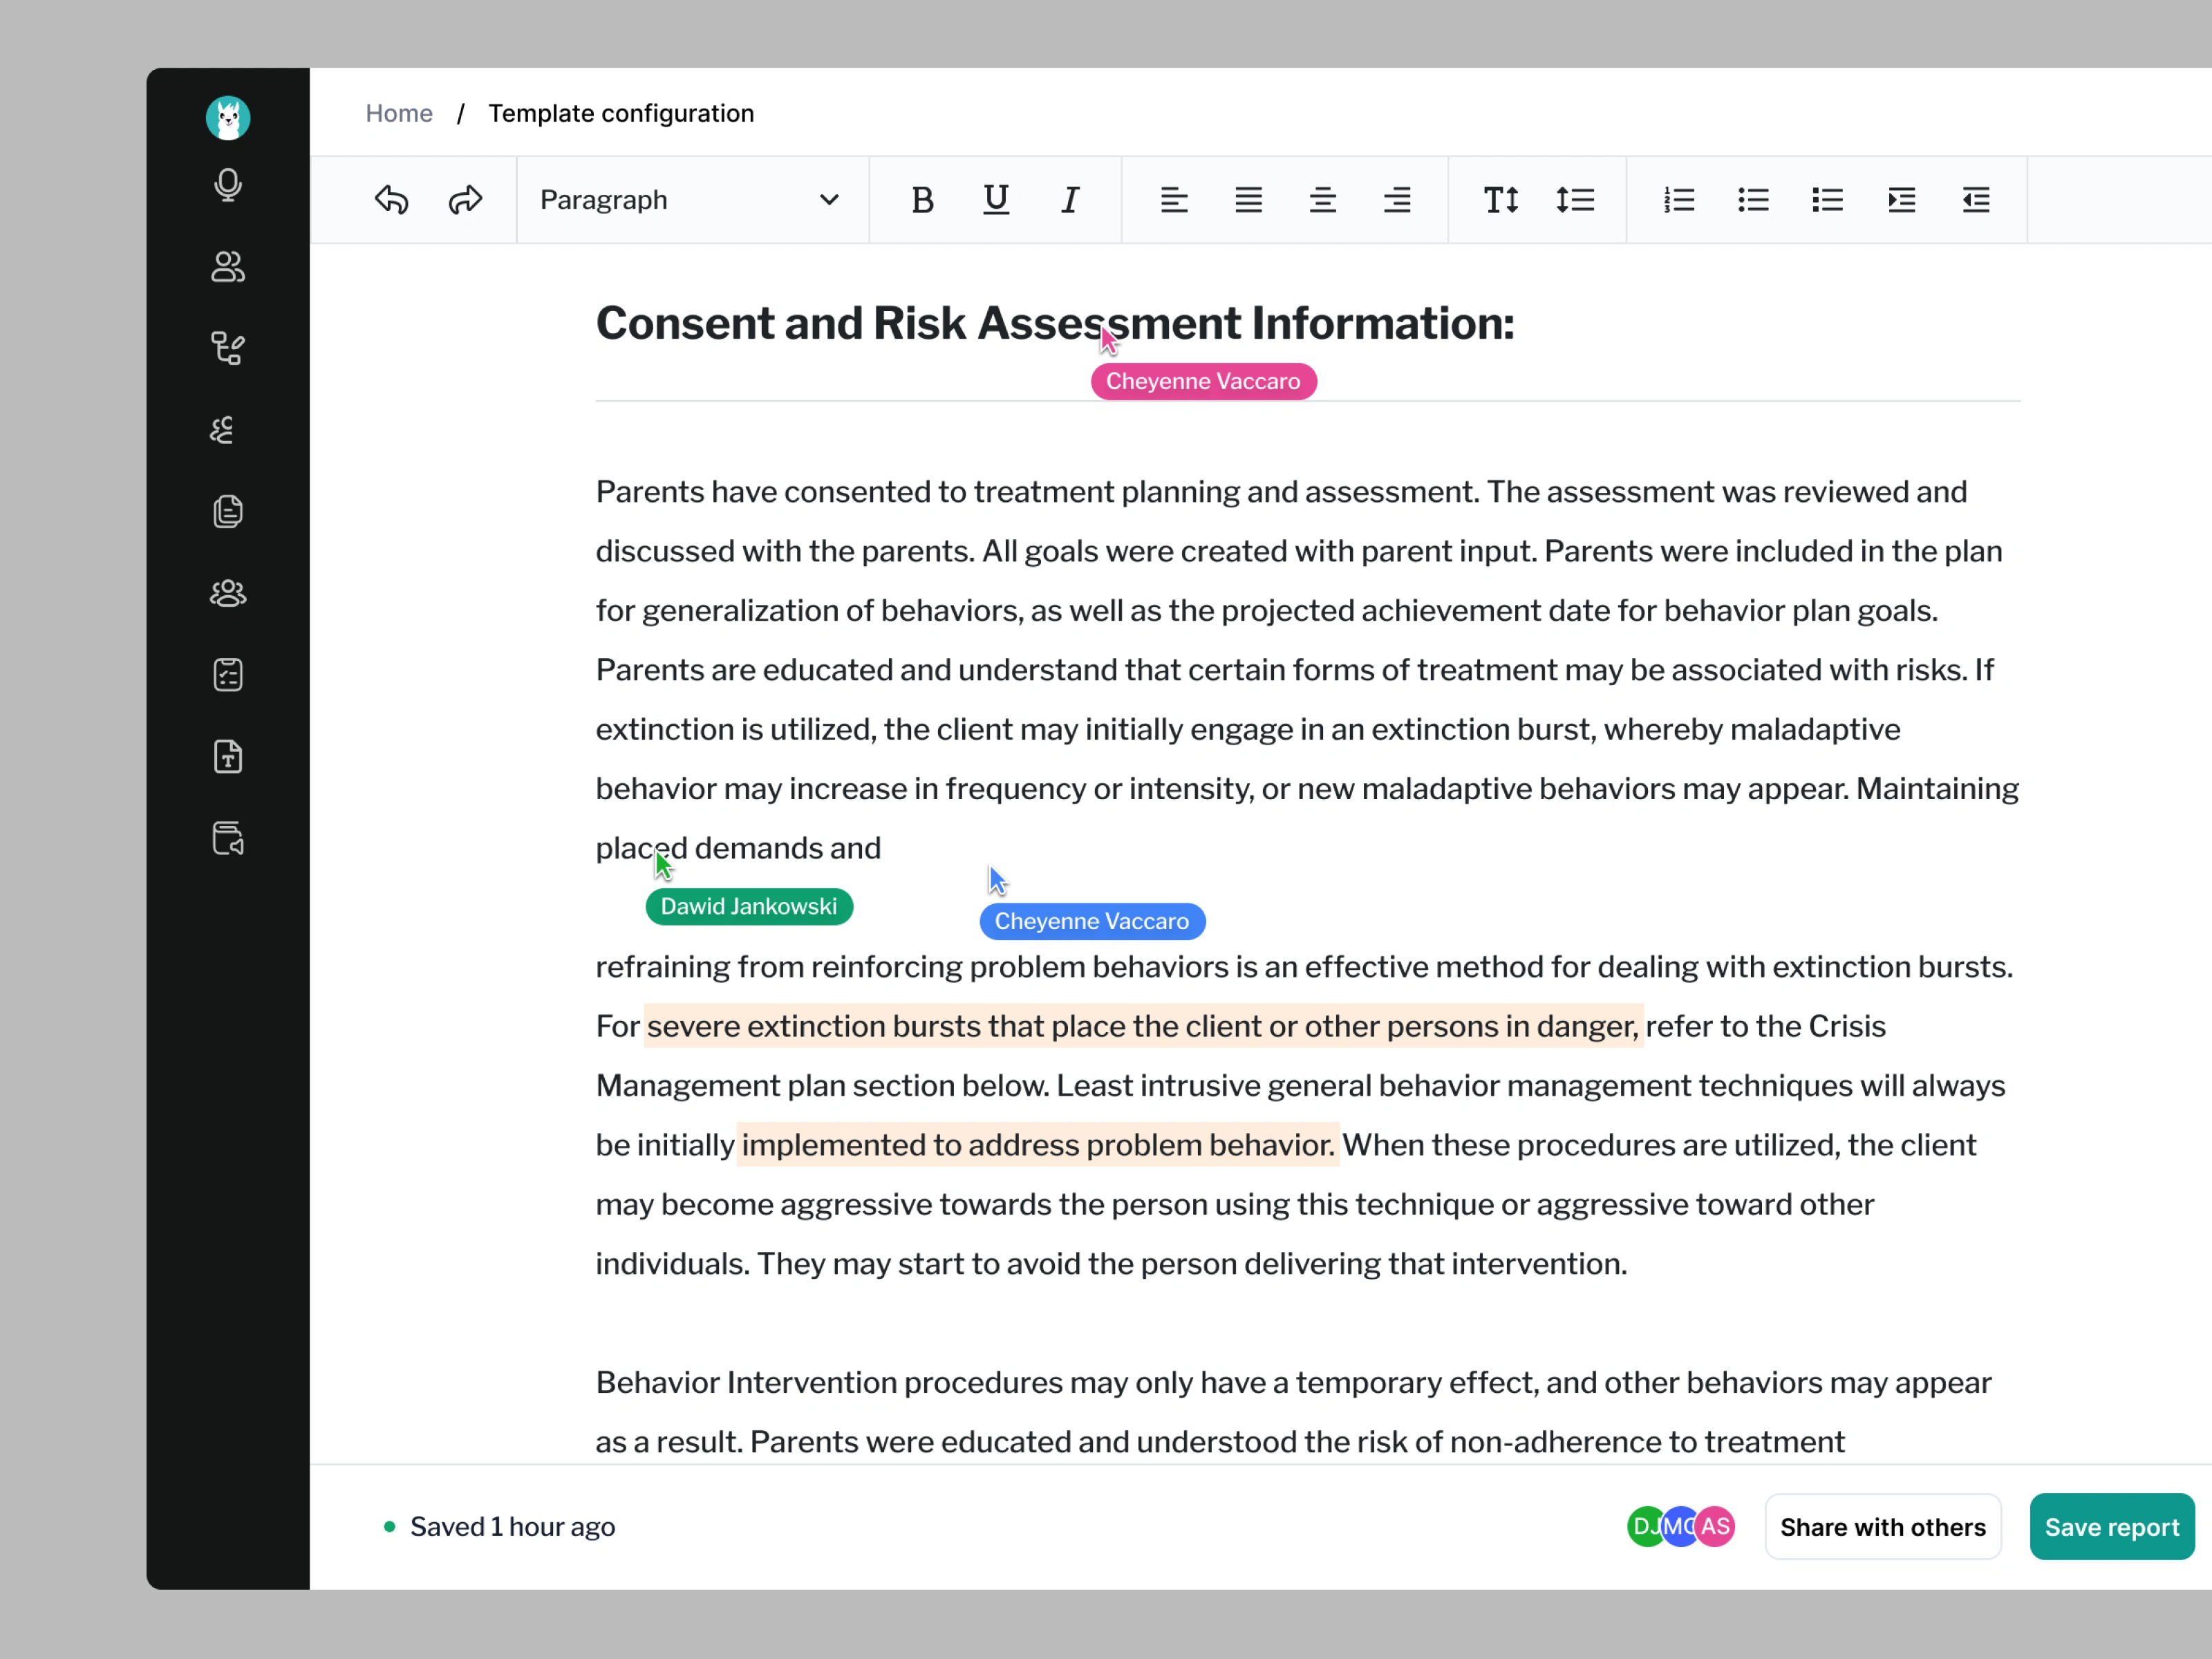The image size is (2212, 1659).
Task: Decrease paragraph indent
Action: 1976,200
